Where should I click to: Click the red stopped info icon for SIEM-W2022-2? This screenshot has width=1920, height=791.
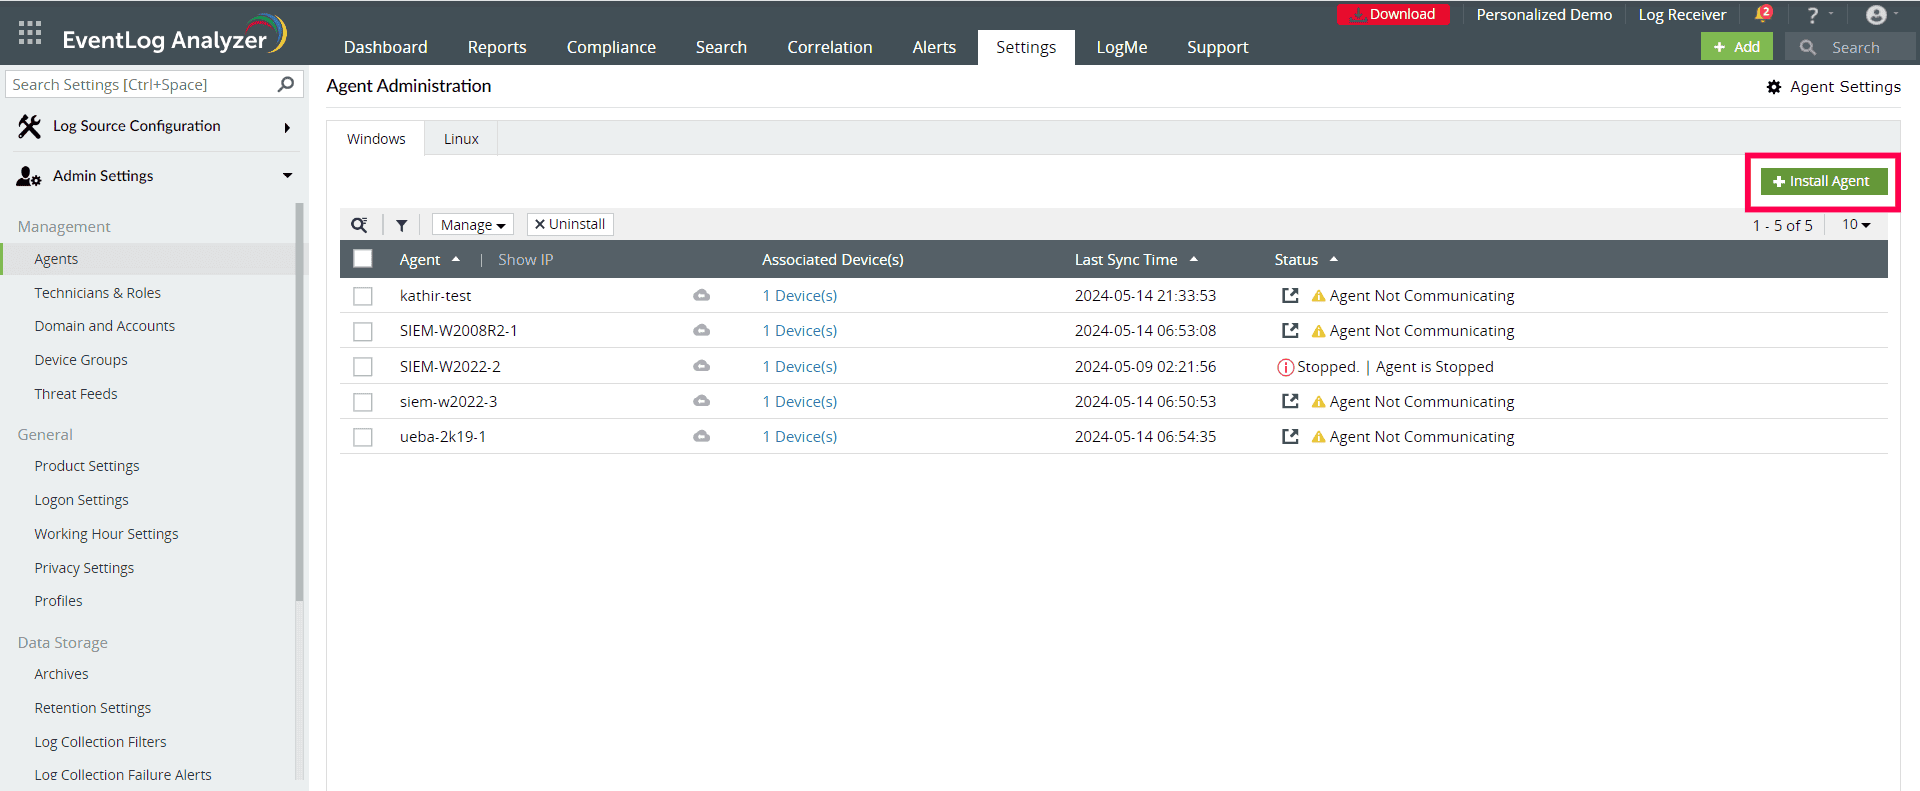coord(1285,367)
